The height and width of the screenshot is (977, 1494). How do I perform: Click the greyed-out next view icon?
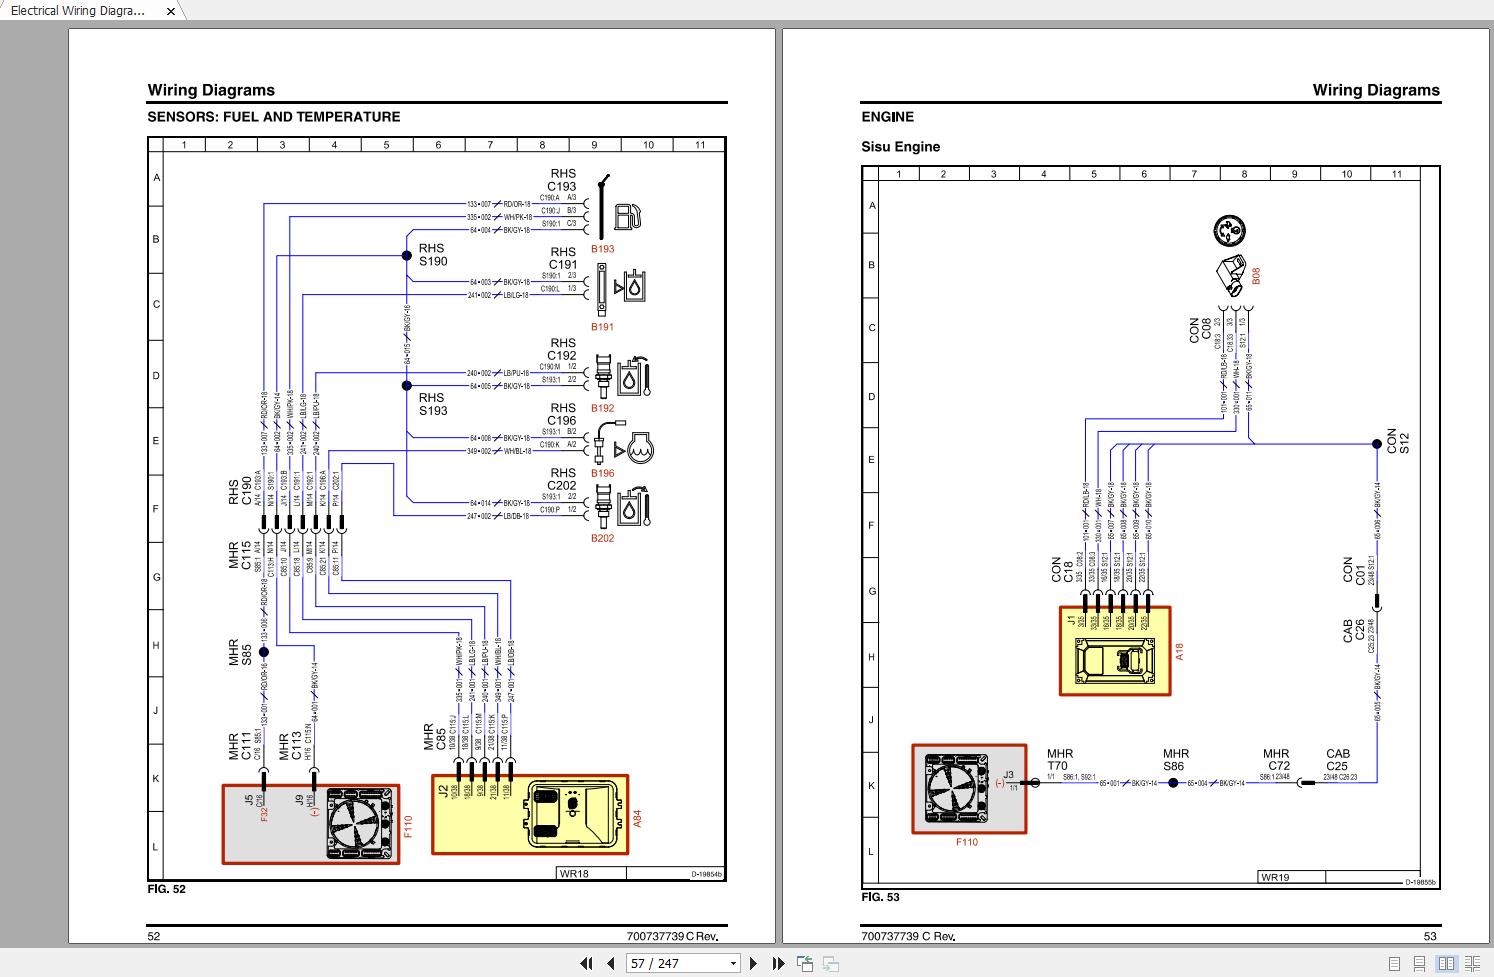[830, 964]
